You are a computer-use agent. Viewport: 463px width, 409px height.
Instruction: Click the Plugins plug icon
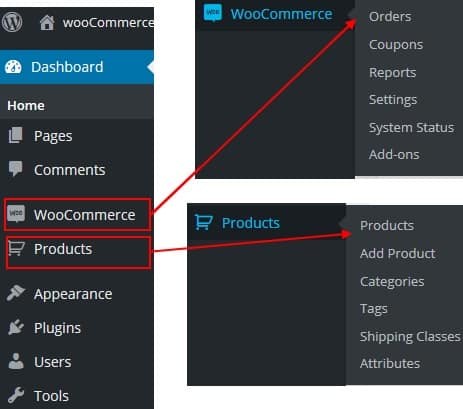pos(16,327)
